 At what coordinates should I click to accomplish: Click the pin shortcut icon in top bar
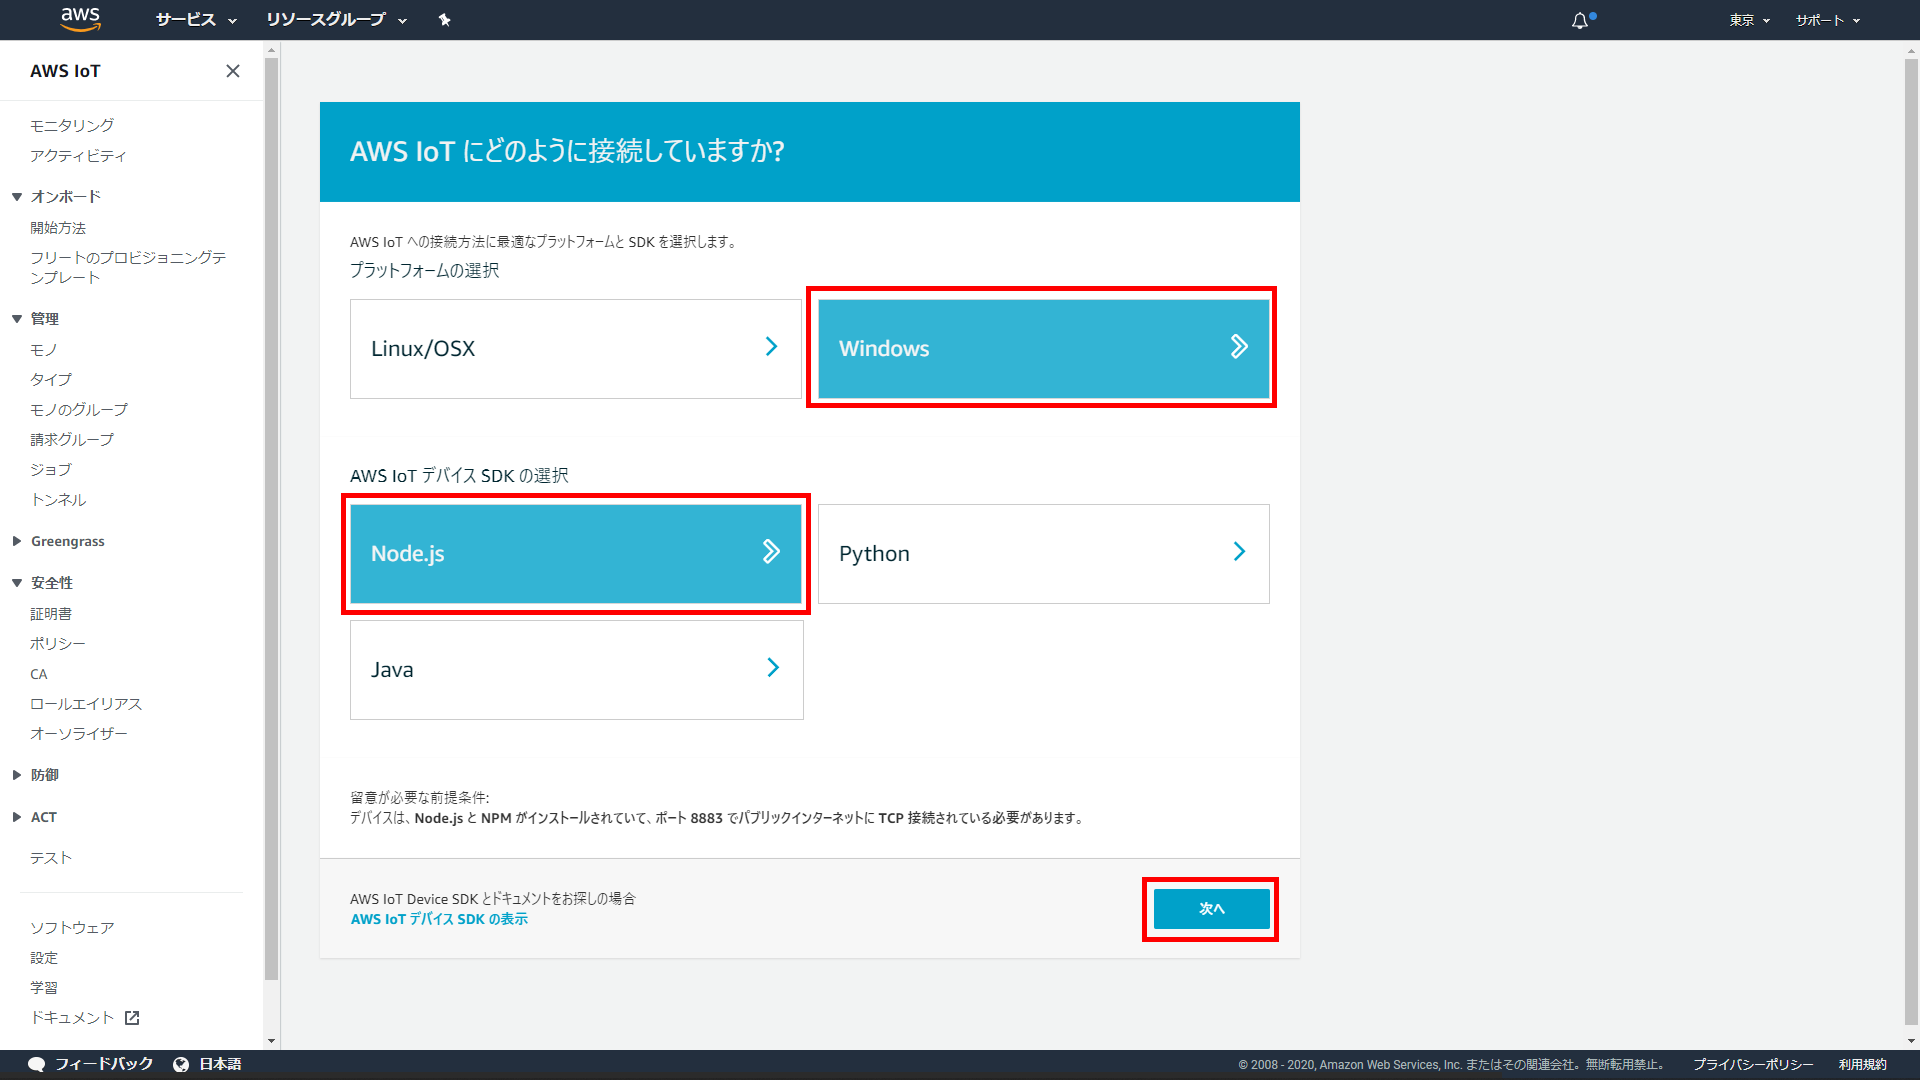445,20
